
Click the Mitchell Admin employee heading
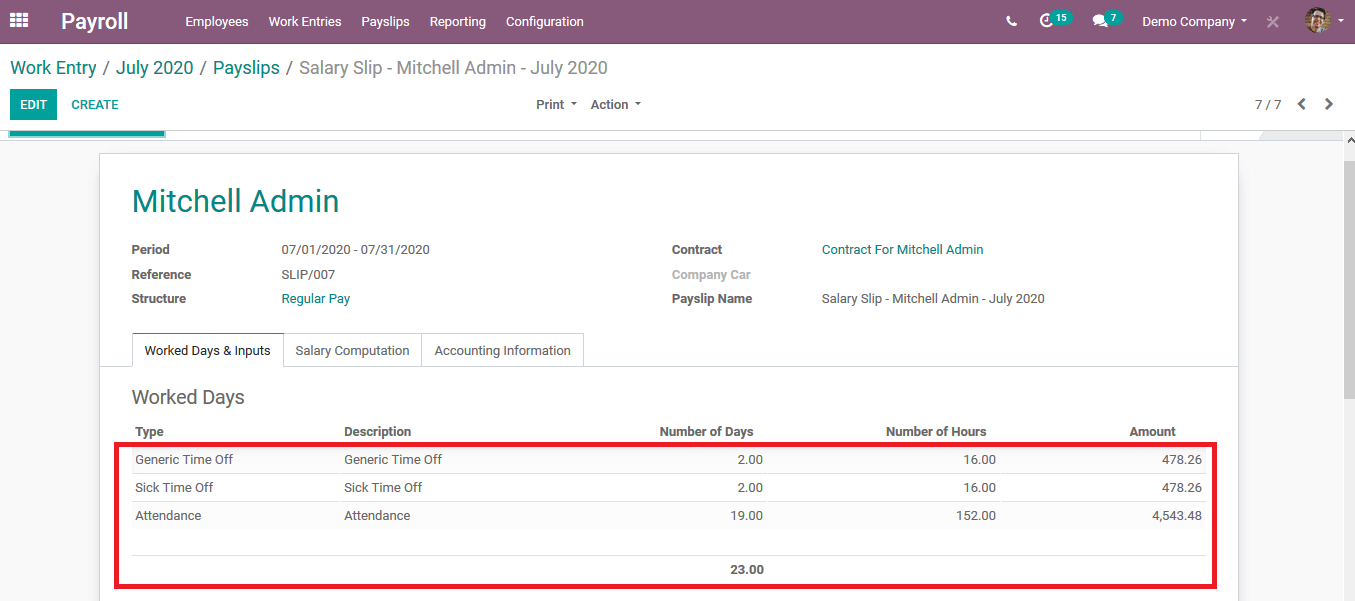pos(235,201)
